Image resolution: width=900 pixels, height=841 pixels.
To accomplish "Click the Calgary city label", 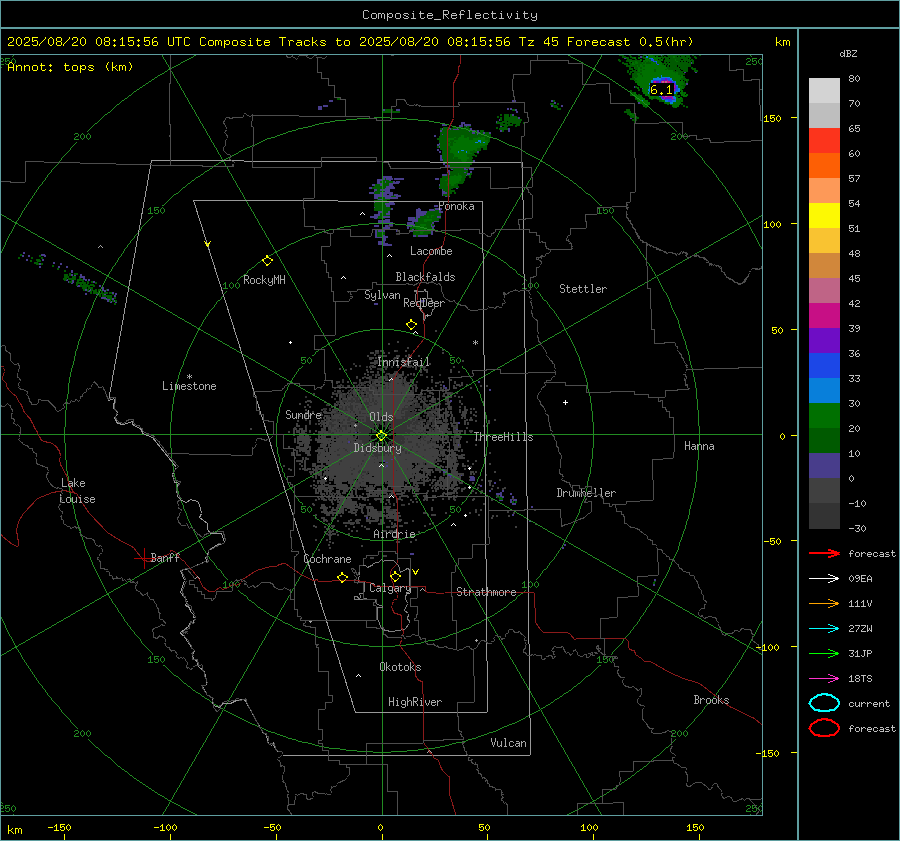I will [390, 588].
